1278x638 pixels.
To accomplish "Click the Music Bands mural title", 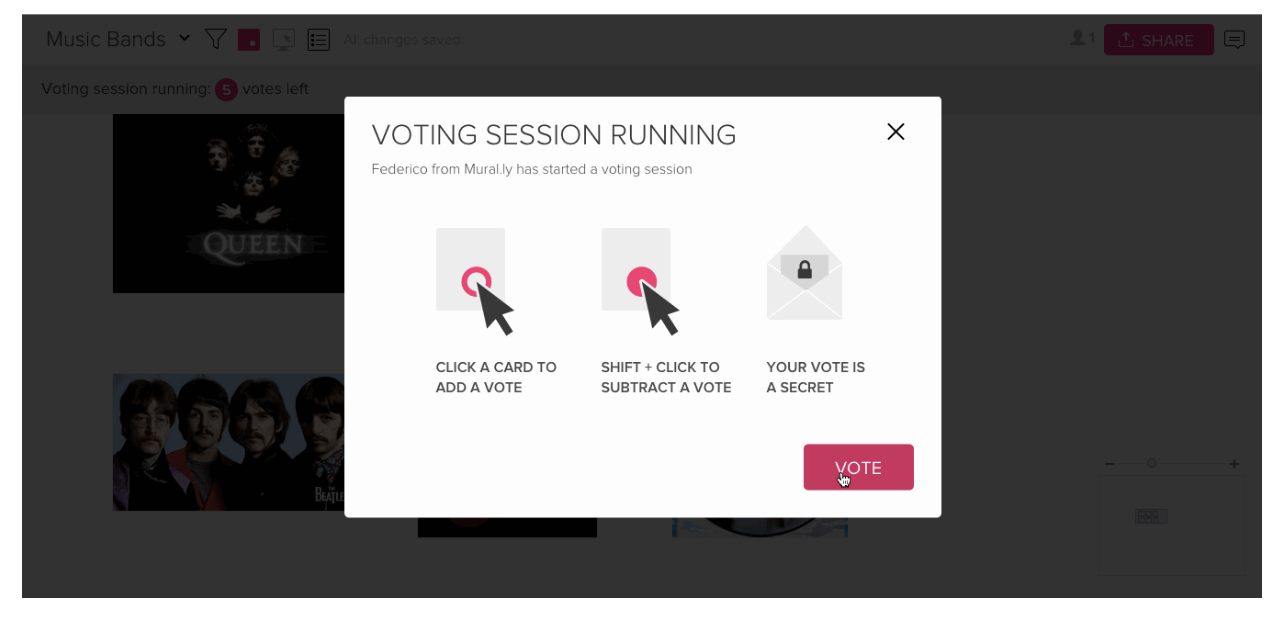I will pyautogui.click(x=106, y=39).
